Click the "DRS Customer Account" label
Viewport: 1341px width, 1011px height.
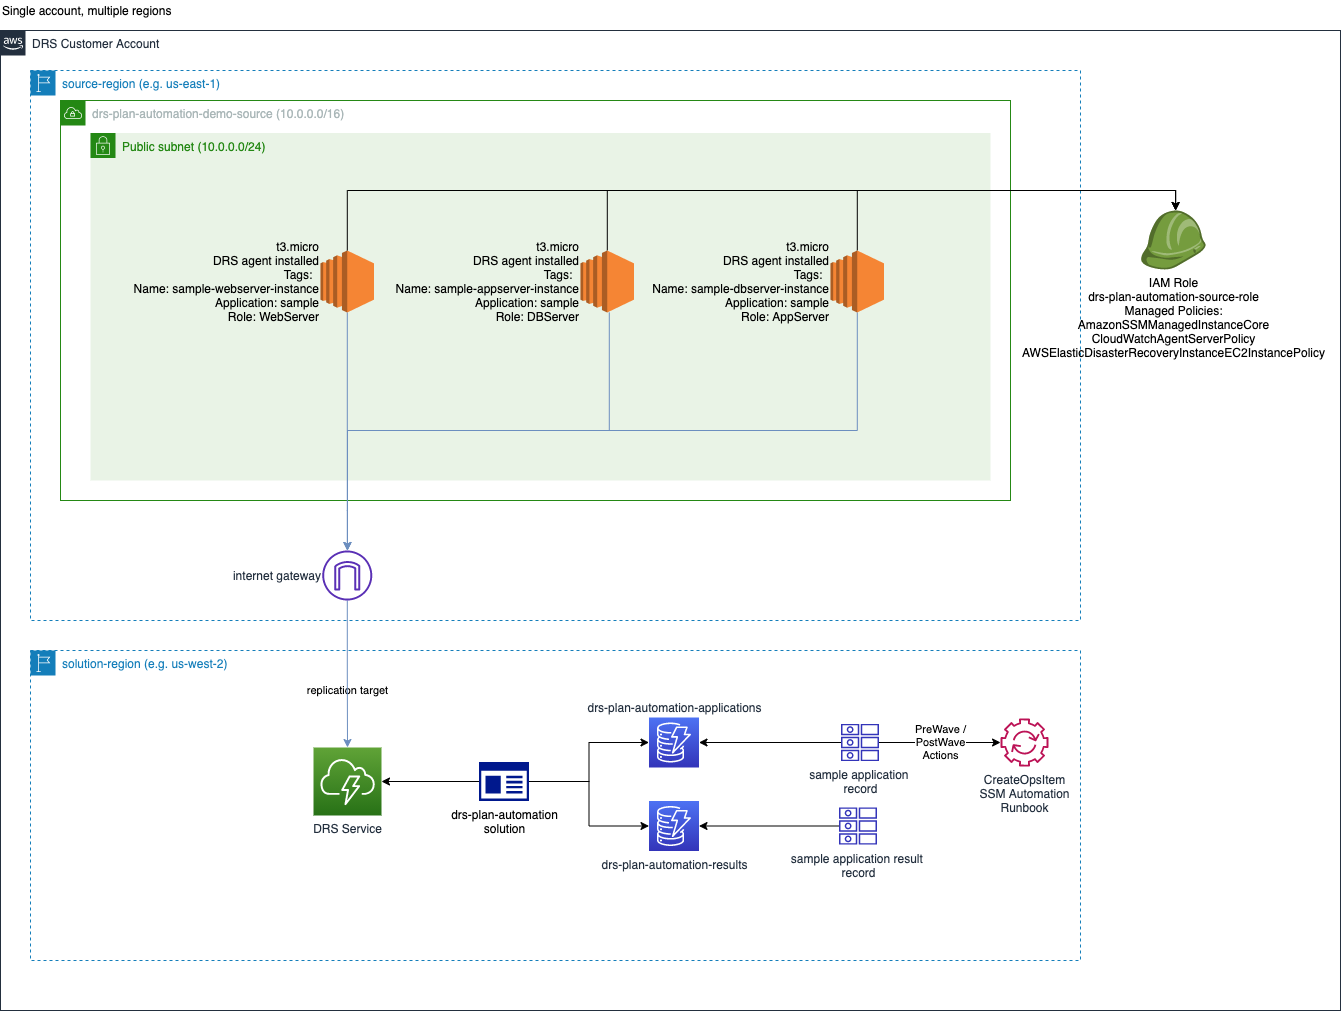[x=96, y=44]
